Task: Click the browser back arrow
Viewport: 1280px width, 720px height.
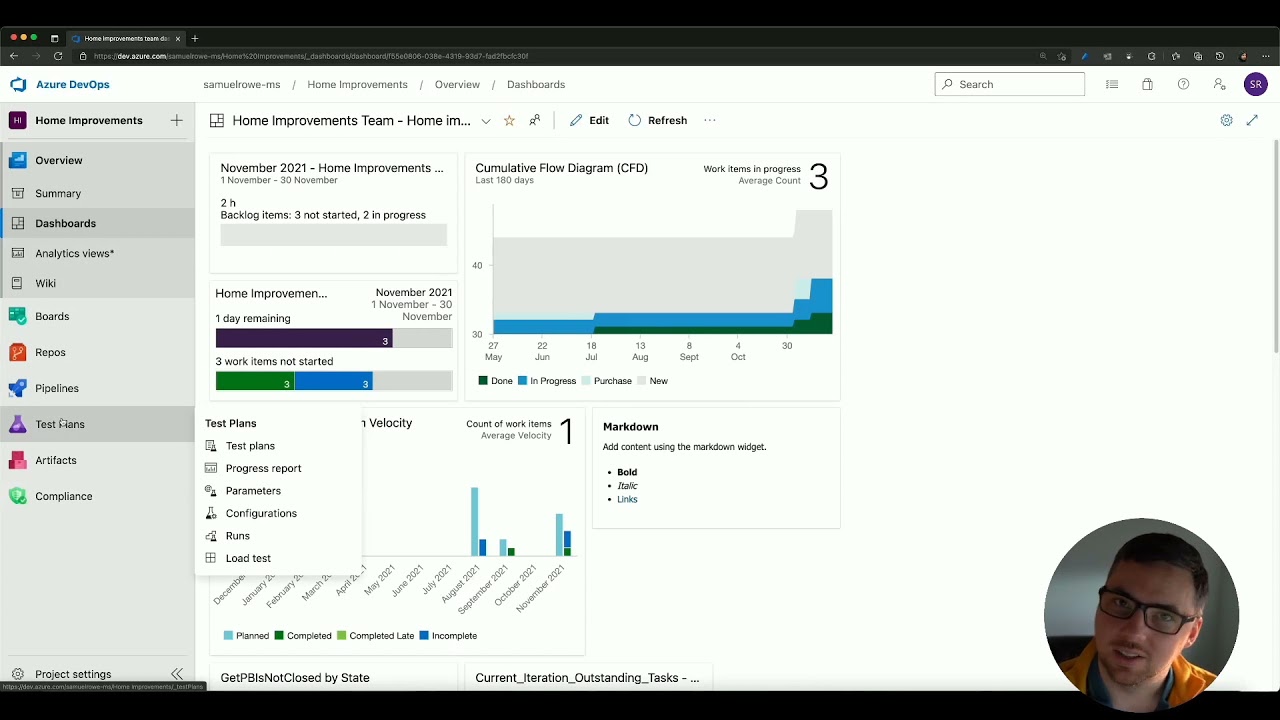Action: [14, 56]
